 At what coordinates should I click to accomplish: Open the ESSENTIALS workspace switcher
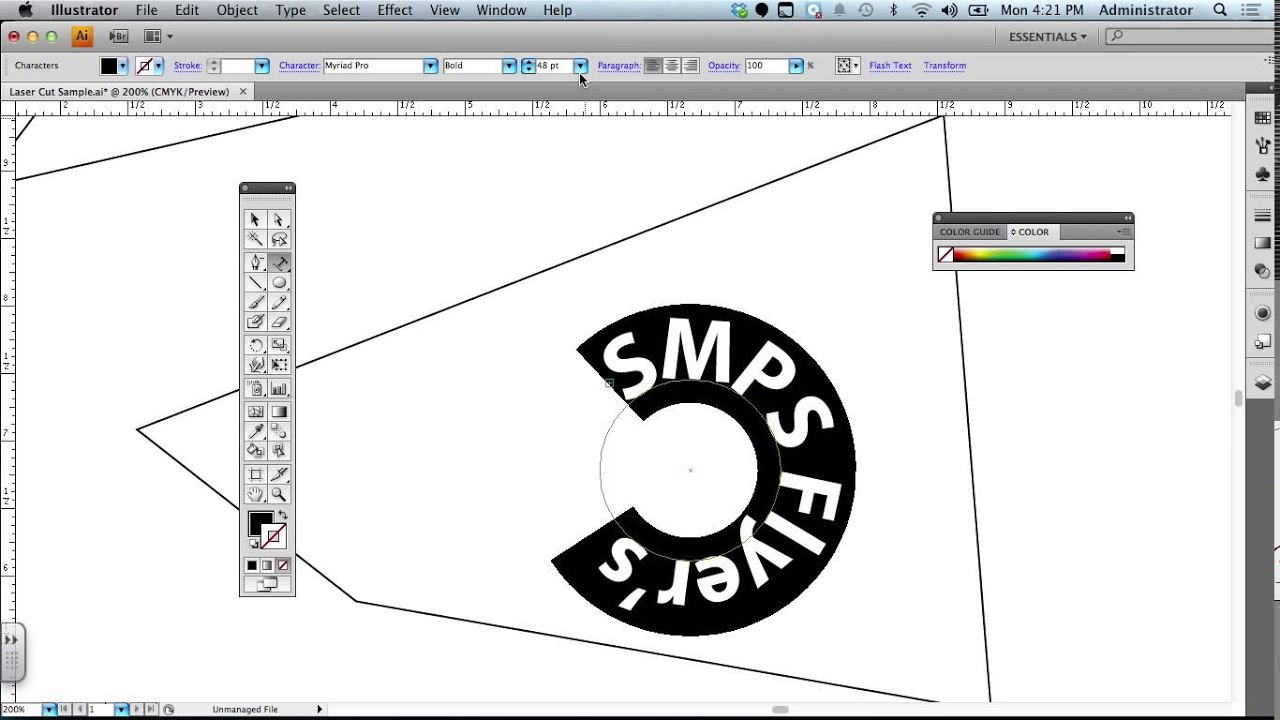[1048, 37]
